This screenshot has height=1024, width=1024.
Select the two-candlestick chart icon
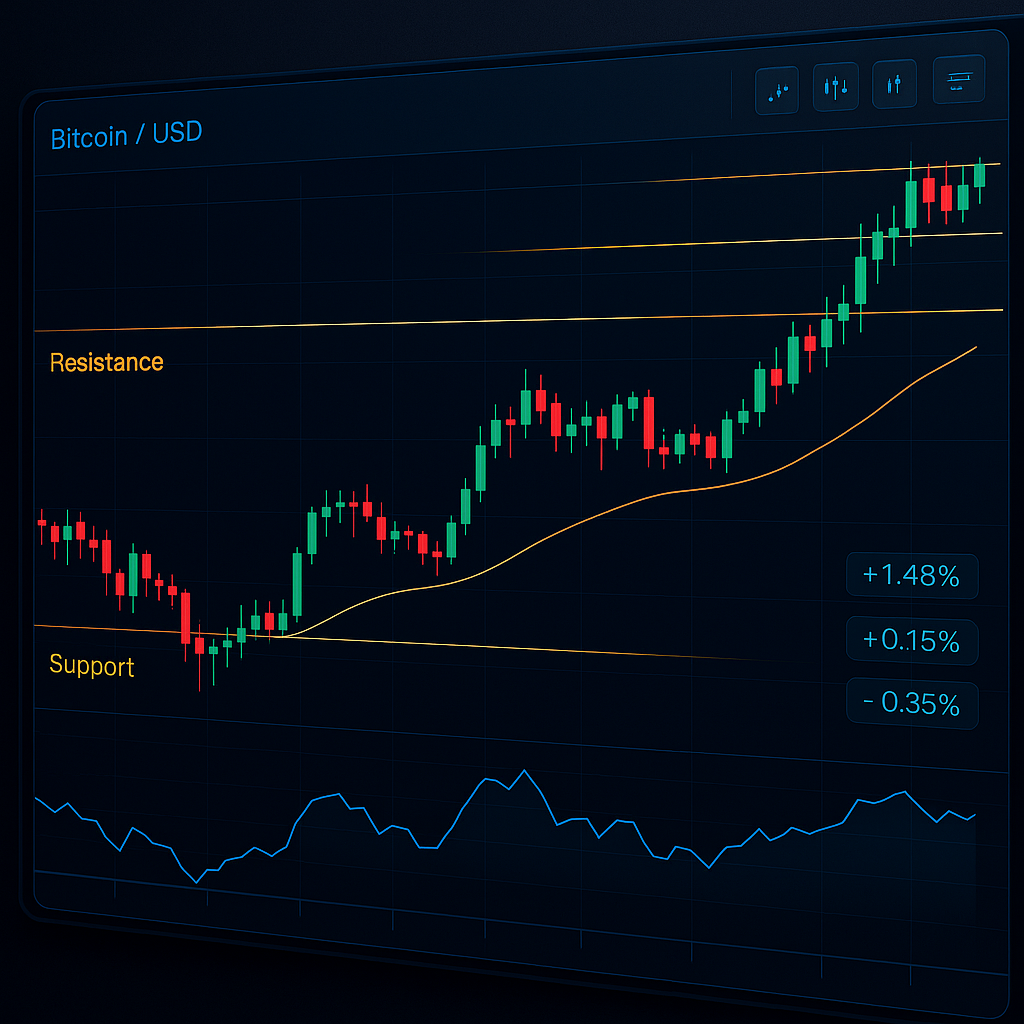coord(895,84)
